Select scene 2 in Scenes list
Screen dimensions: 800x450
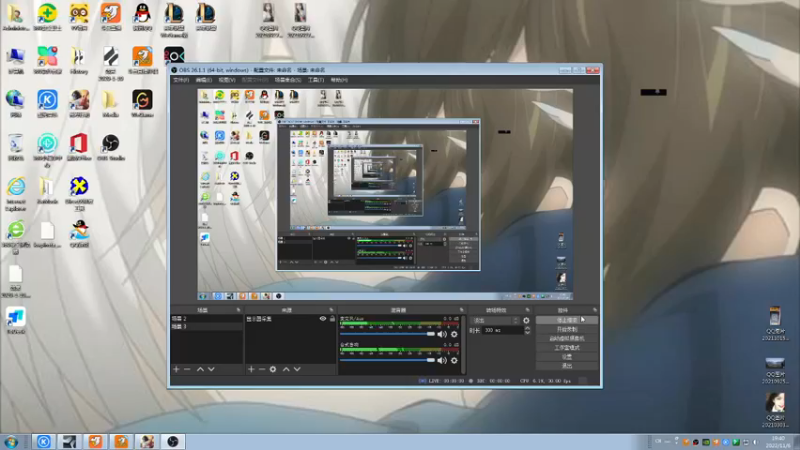pyautogui.click(x=207, y=318)
